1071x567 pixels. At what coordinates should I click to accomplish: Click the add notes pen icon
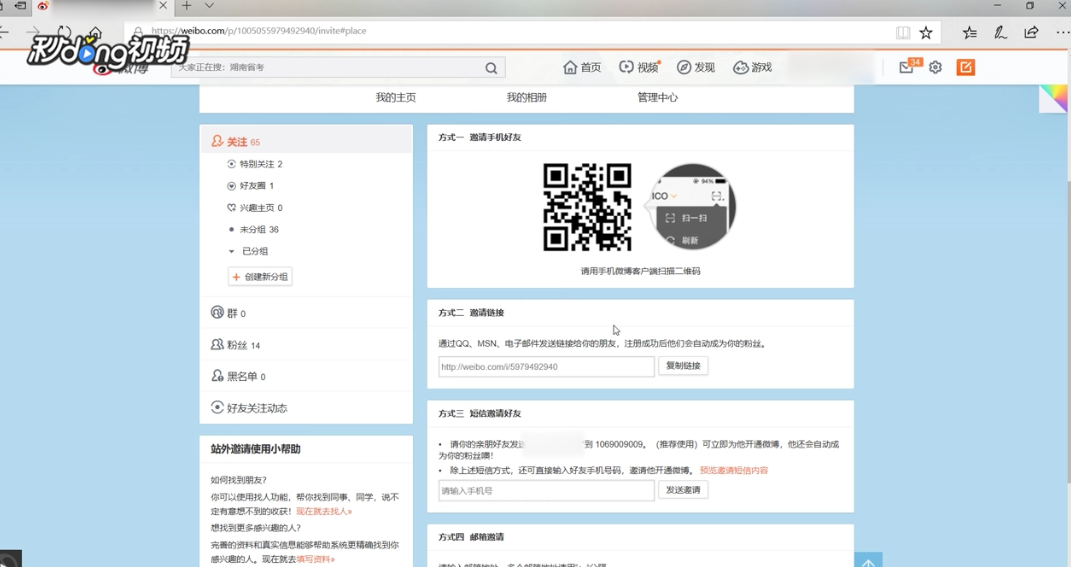[x=1000, y=32]
